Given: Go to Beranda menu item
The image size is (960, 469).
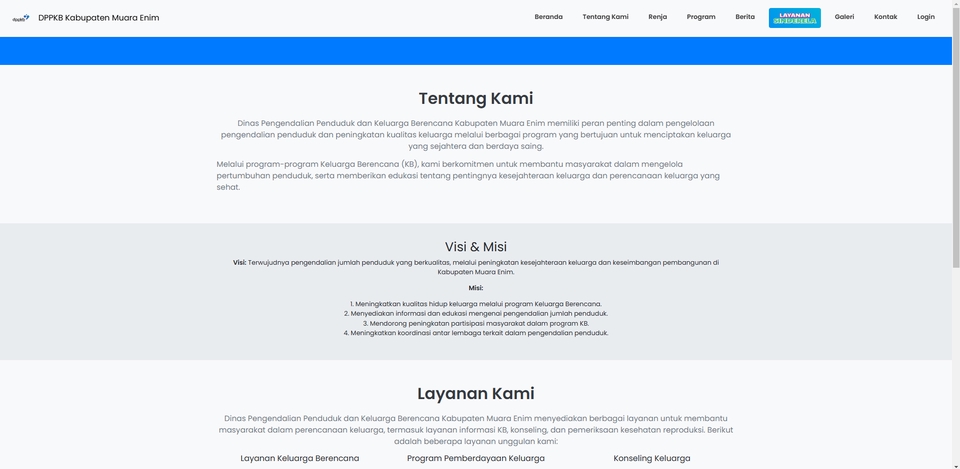Looking at the screenshot, I should pyautogui.click(x=548, y=17).
